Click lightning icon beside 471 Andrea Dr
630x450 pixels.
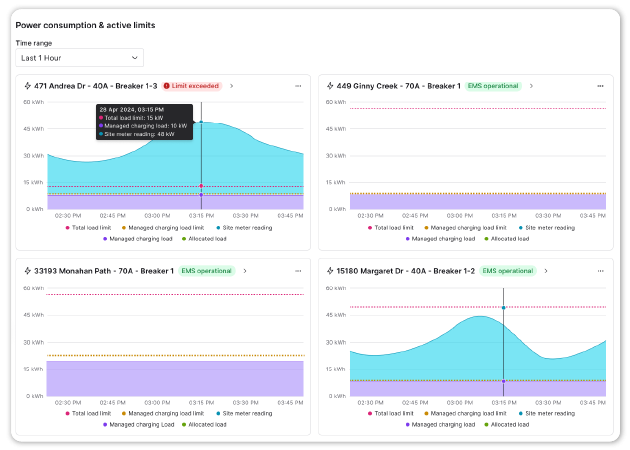pos(27,86)
